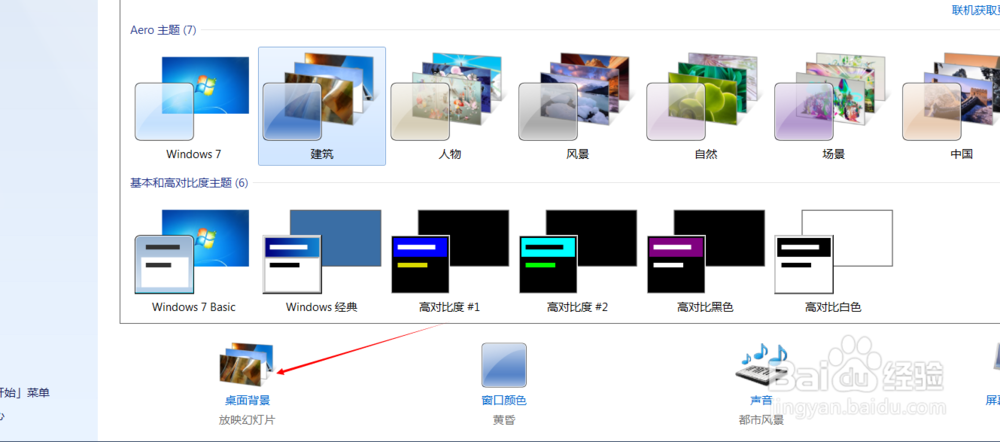Click the 高对比度 #1 name label
This screenshot has width=1000, height=442.
[x=450, y=307]
